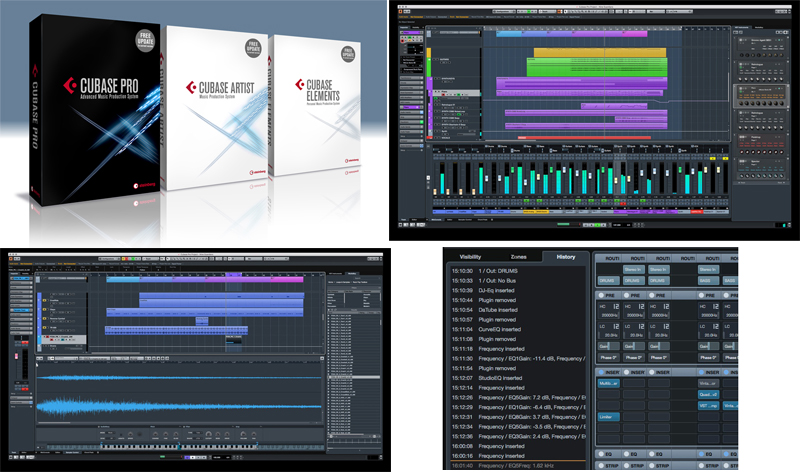Bypass INSER section on the leftmost mixer channel
Viewport: 800px width, 476px height.
coord(601,372)
